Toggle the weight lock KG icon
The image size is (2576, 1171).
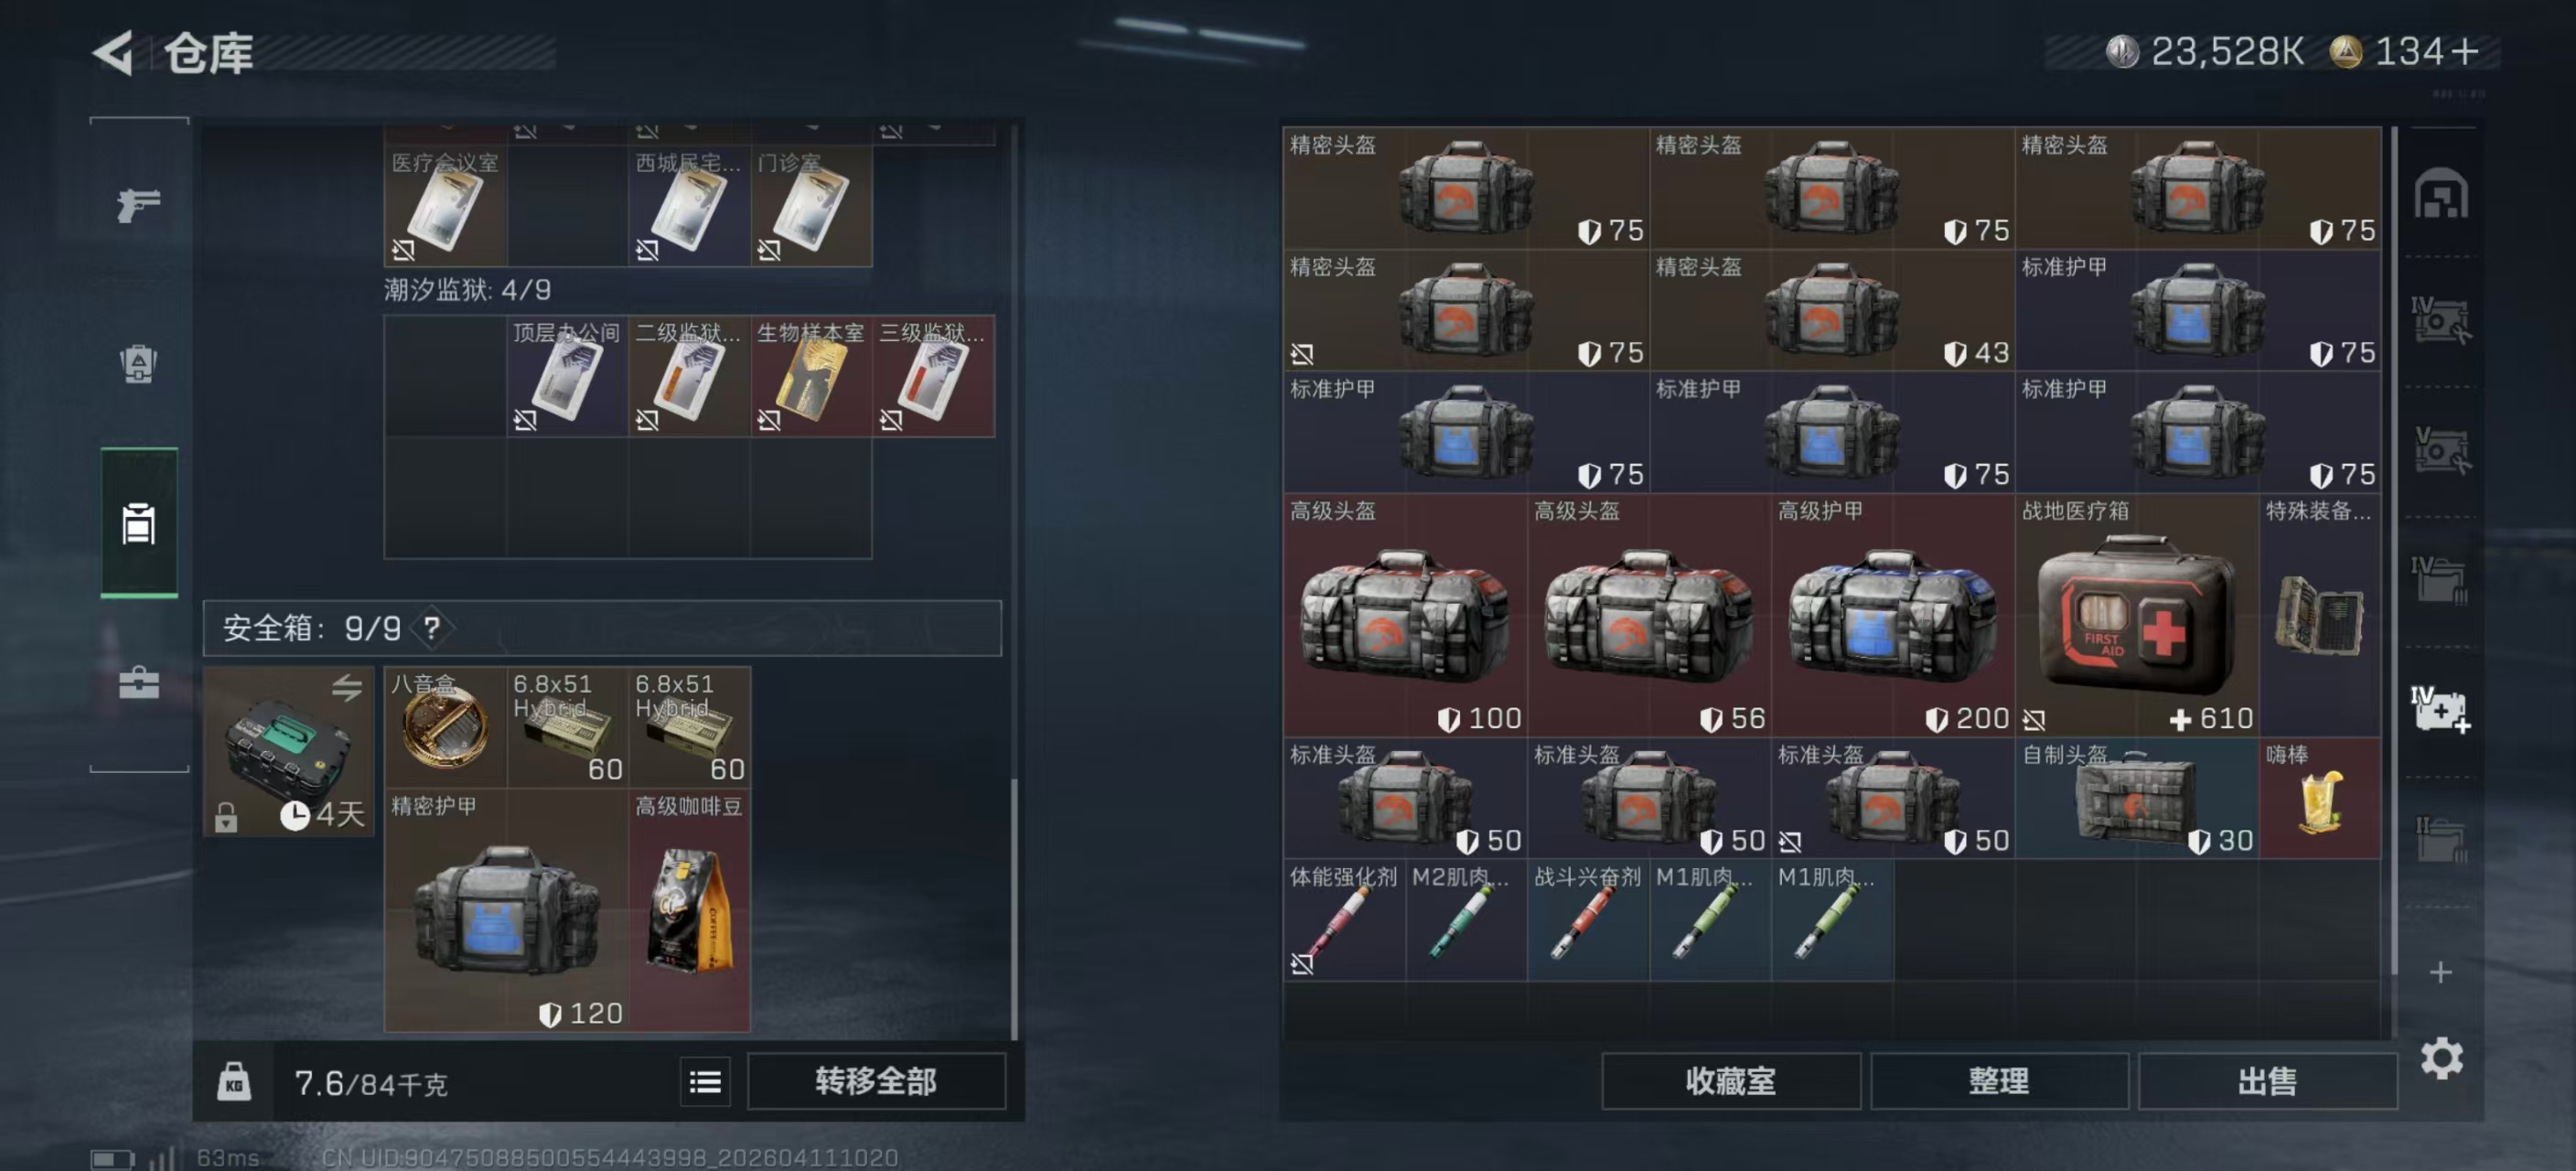pos(234,1082)
